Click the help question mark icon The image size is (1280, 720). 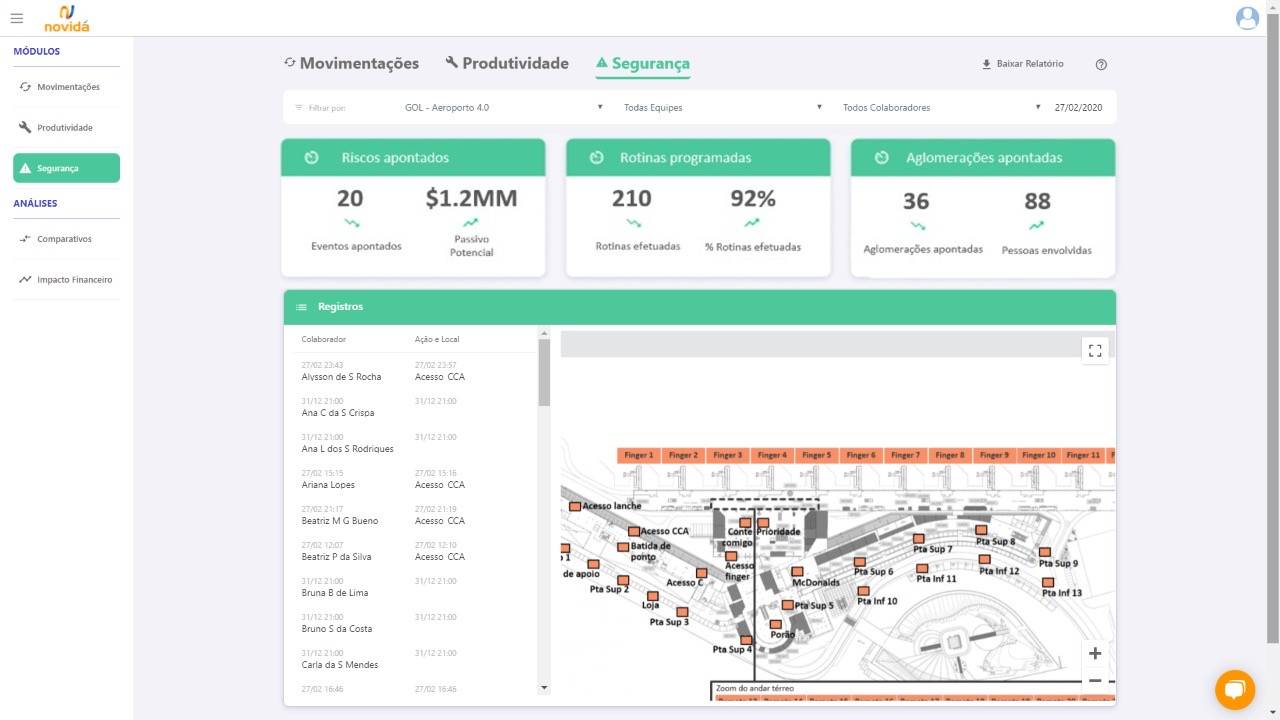coord(1101,64)
